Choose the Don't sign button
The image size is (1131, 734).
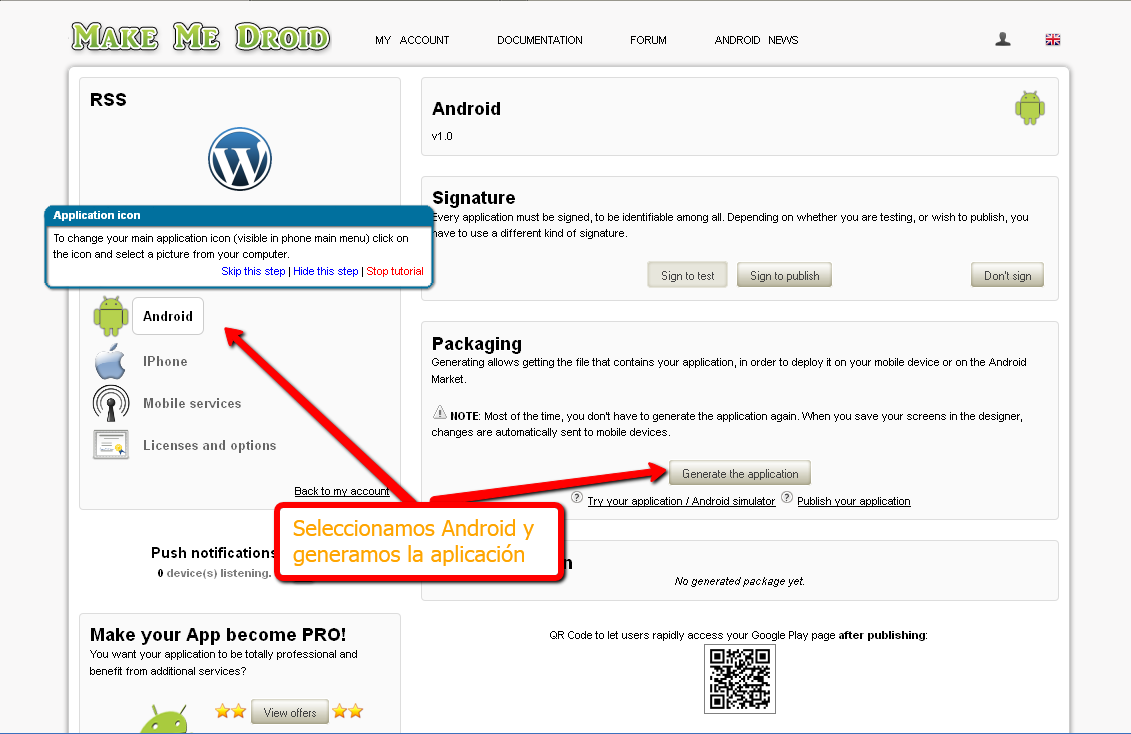(x=1007, y=276)
